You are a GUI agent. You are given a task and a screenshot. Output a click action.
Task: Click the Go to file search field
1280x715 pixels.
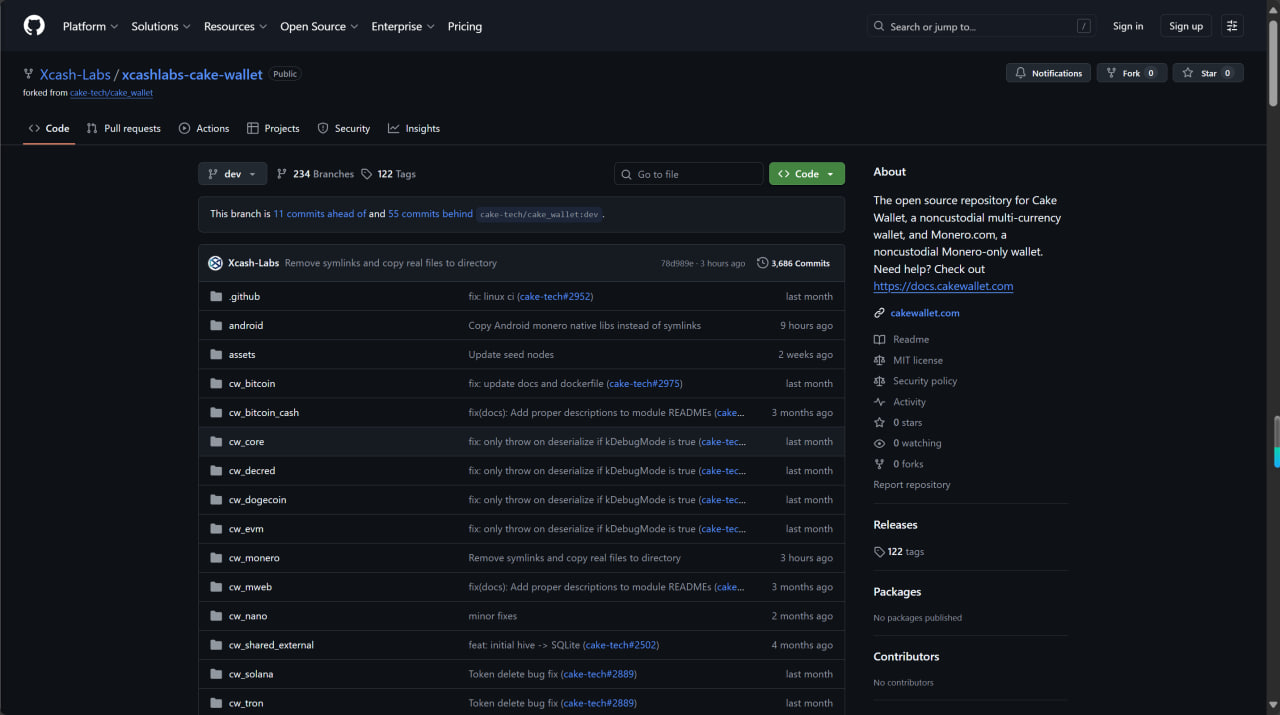pyautogui.click(x=690, y=174)
